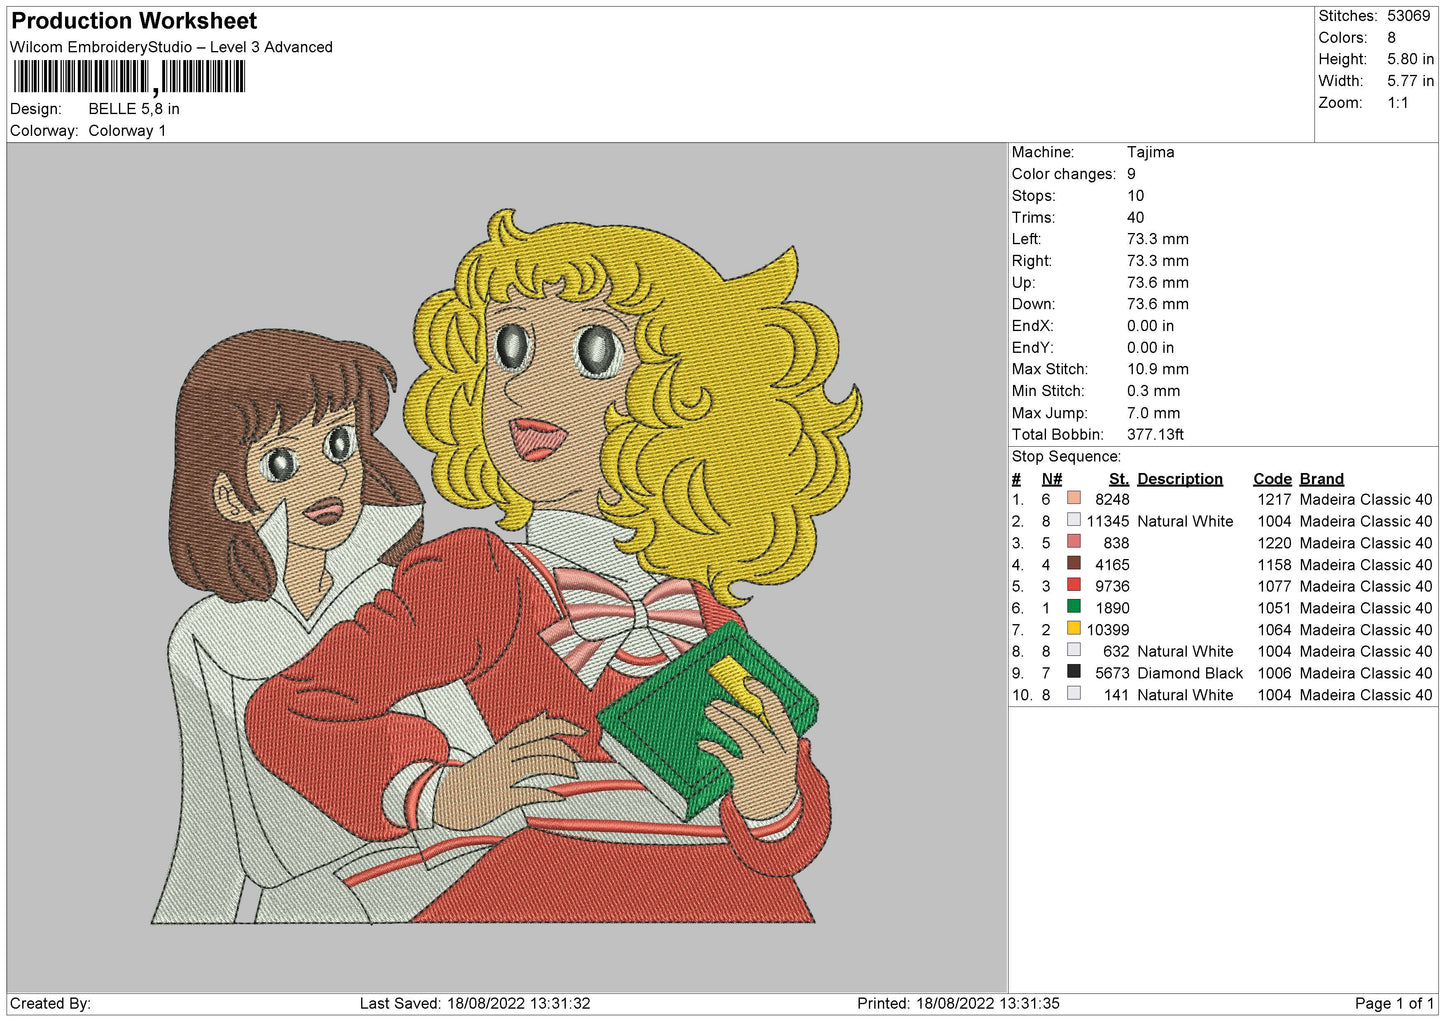Click the Production Worksheet title
This screenshot has width=1445, height=1021.
[134, 21]
